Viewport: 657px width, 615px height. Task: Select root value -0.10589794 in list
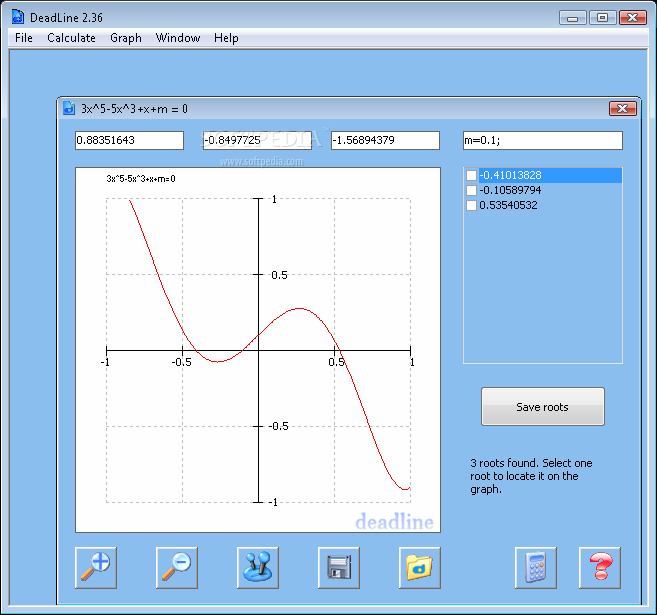pyautogui.click(x=510, y=190)
